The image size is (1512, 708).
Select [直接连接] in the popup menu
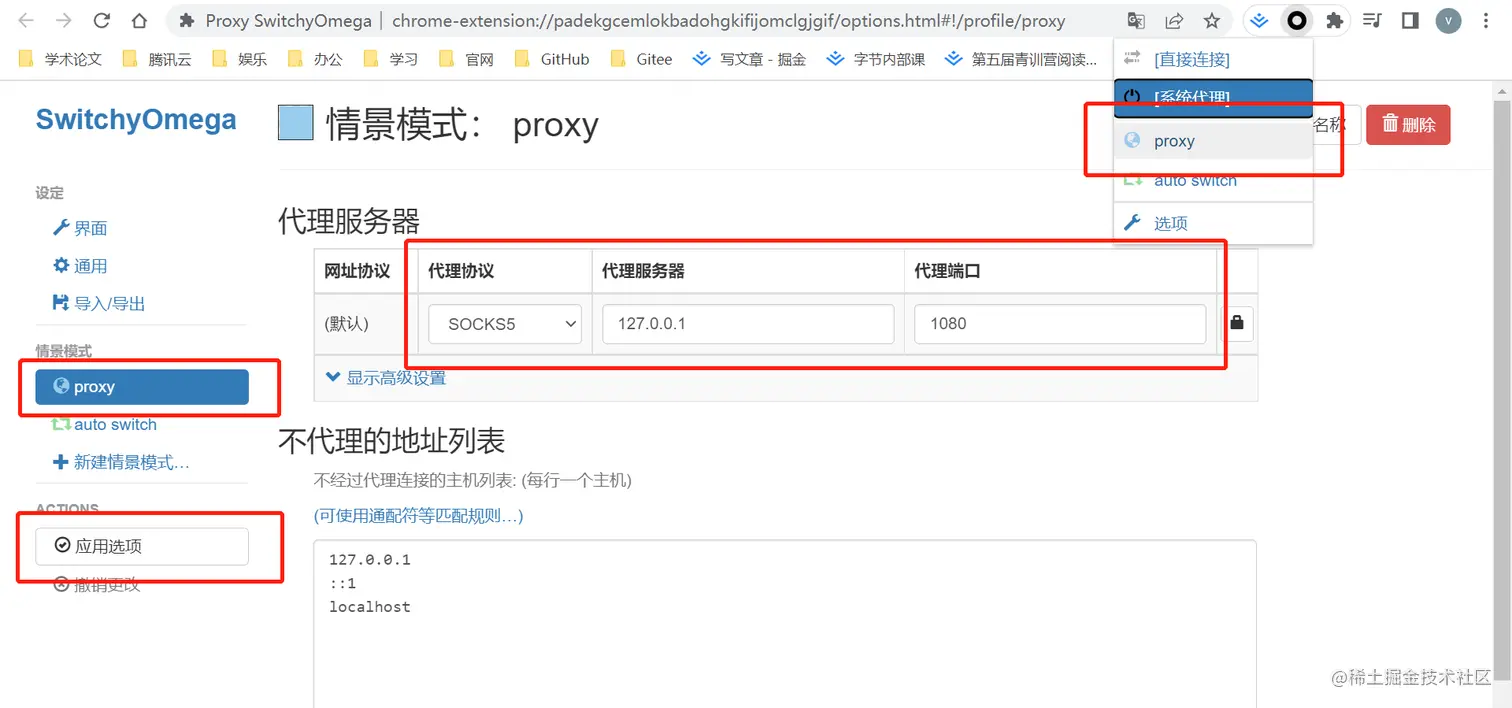point(1213,59)
